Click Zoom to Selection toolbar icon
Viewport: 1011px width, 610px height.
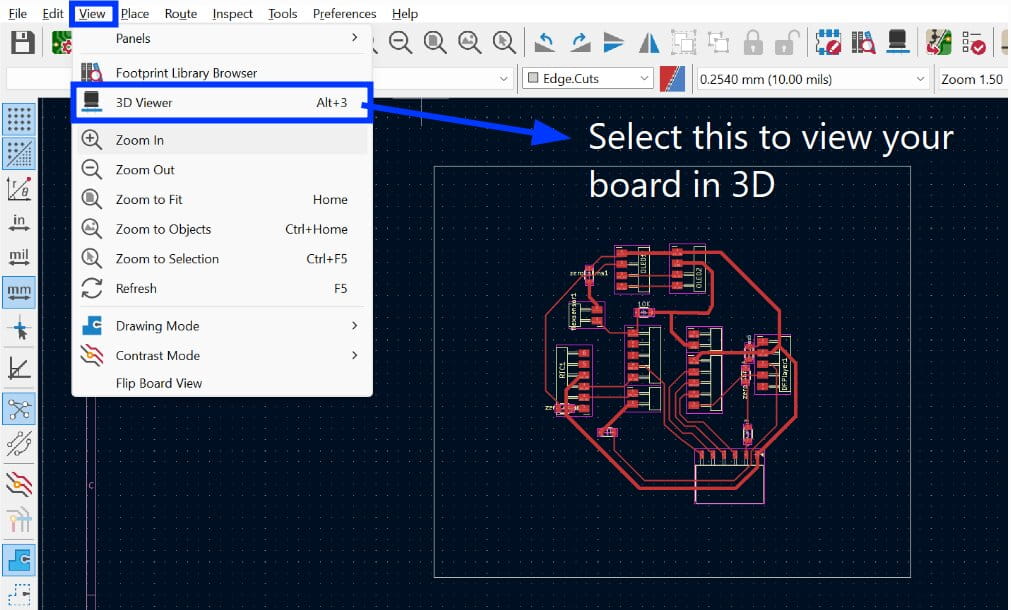pos(504,43)
